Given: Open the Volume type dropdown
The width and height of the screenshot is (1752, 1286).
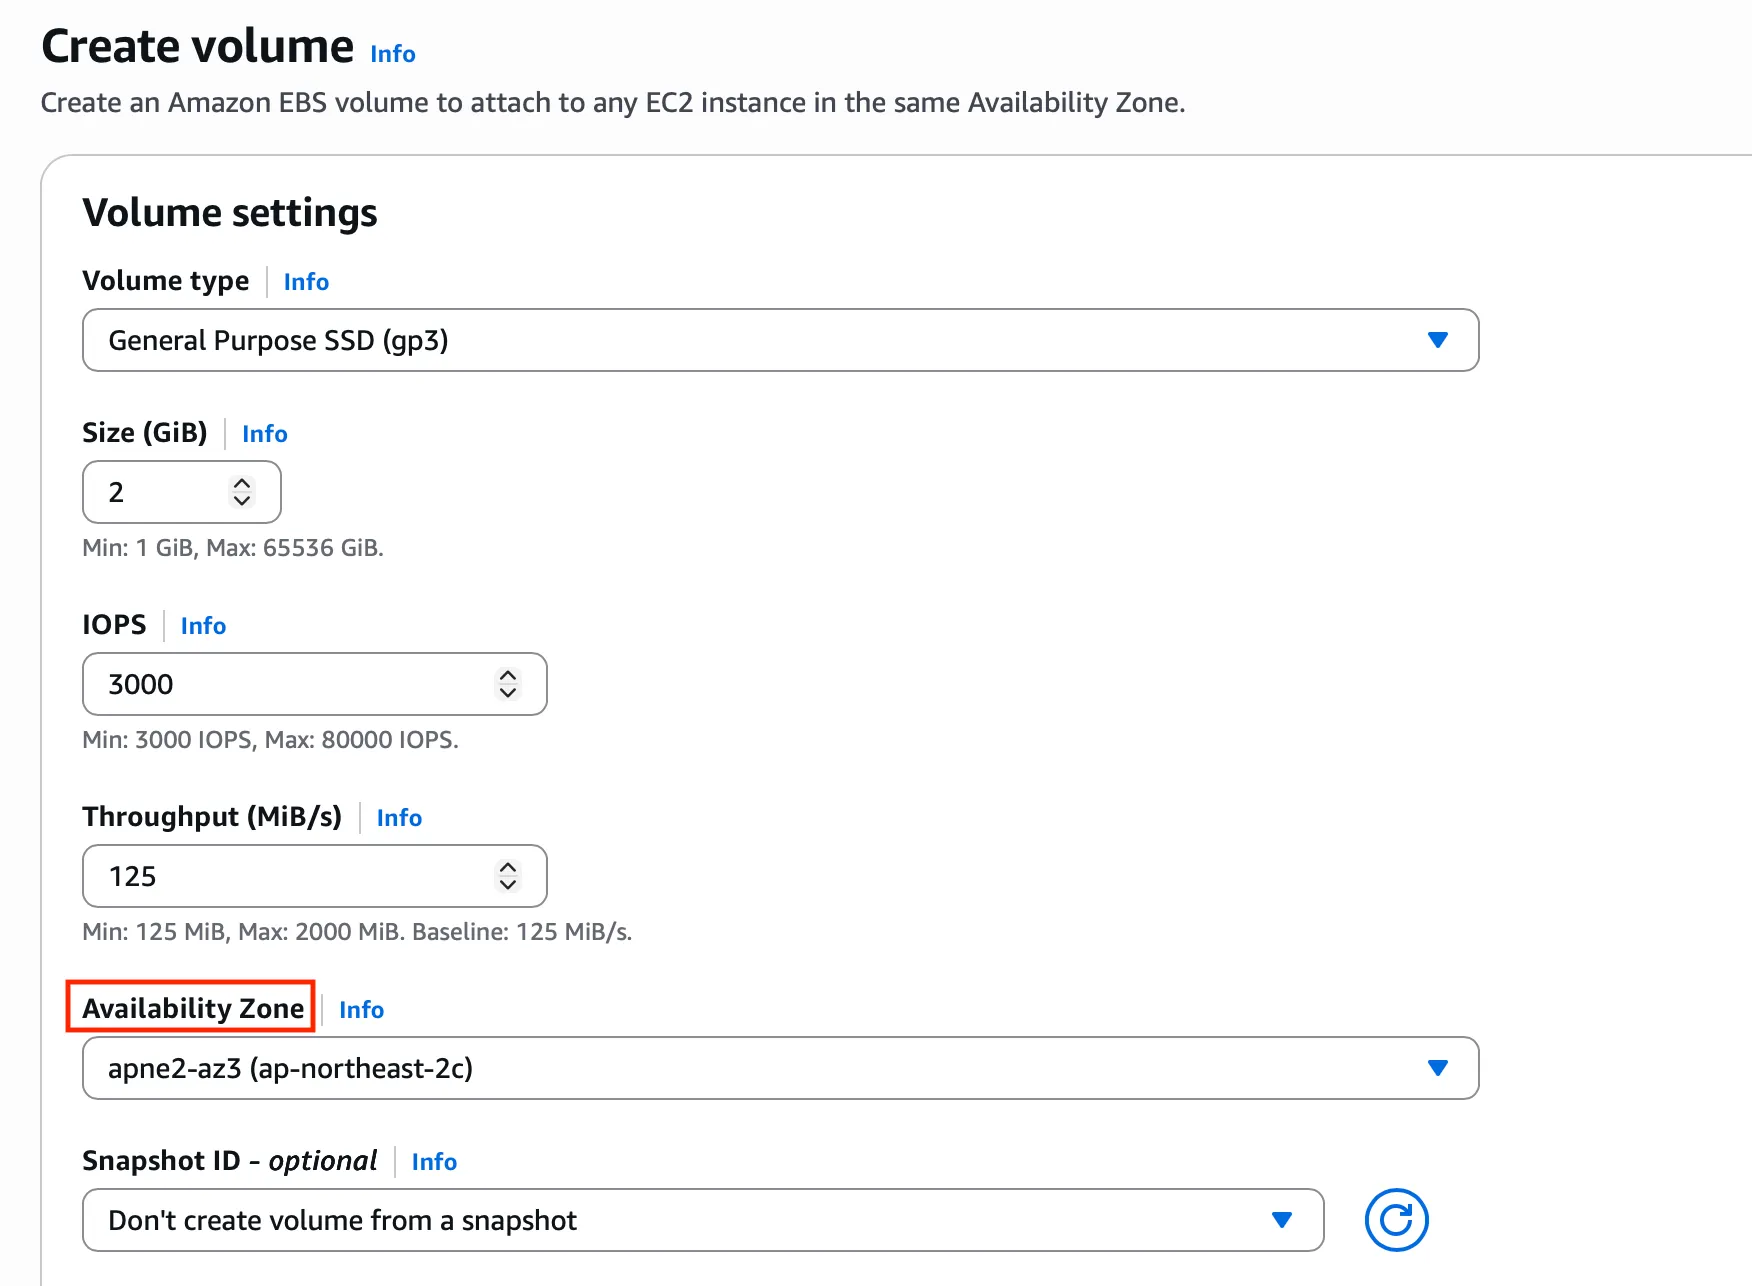Looking at the screenshot, I should point(1438,340).
